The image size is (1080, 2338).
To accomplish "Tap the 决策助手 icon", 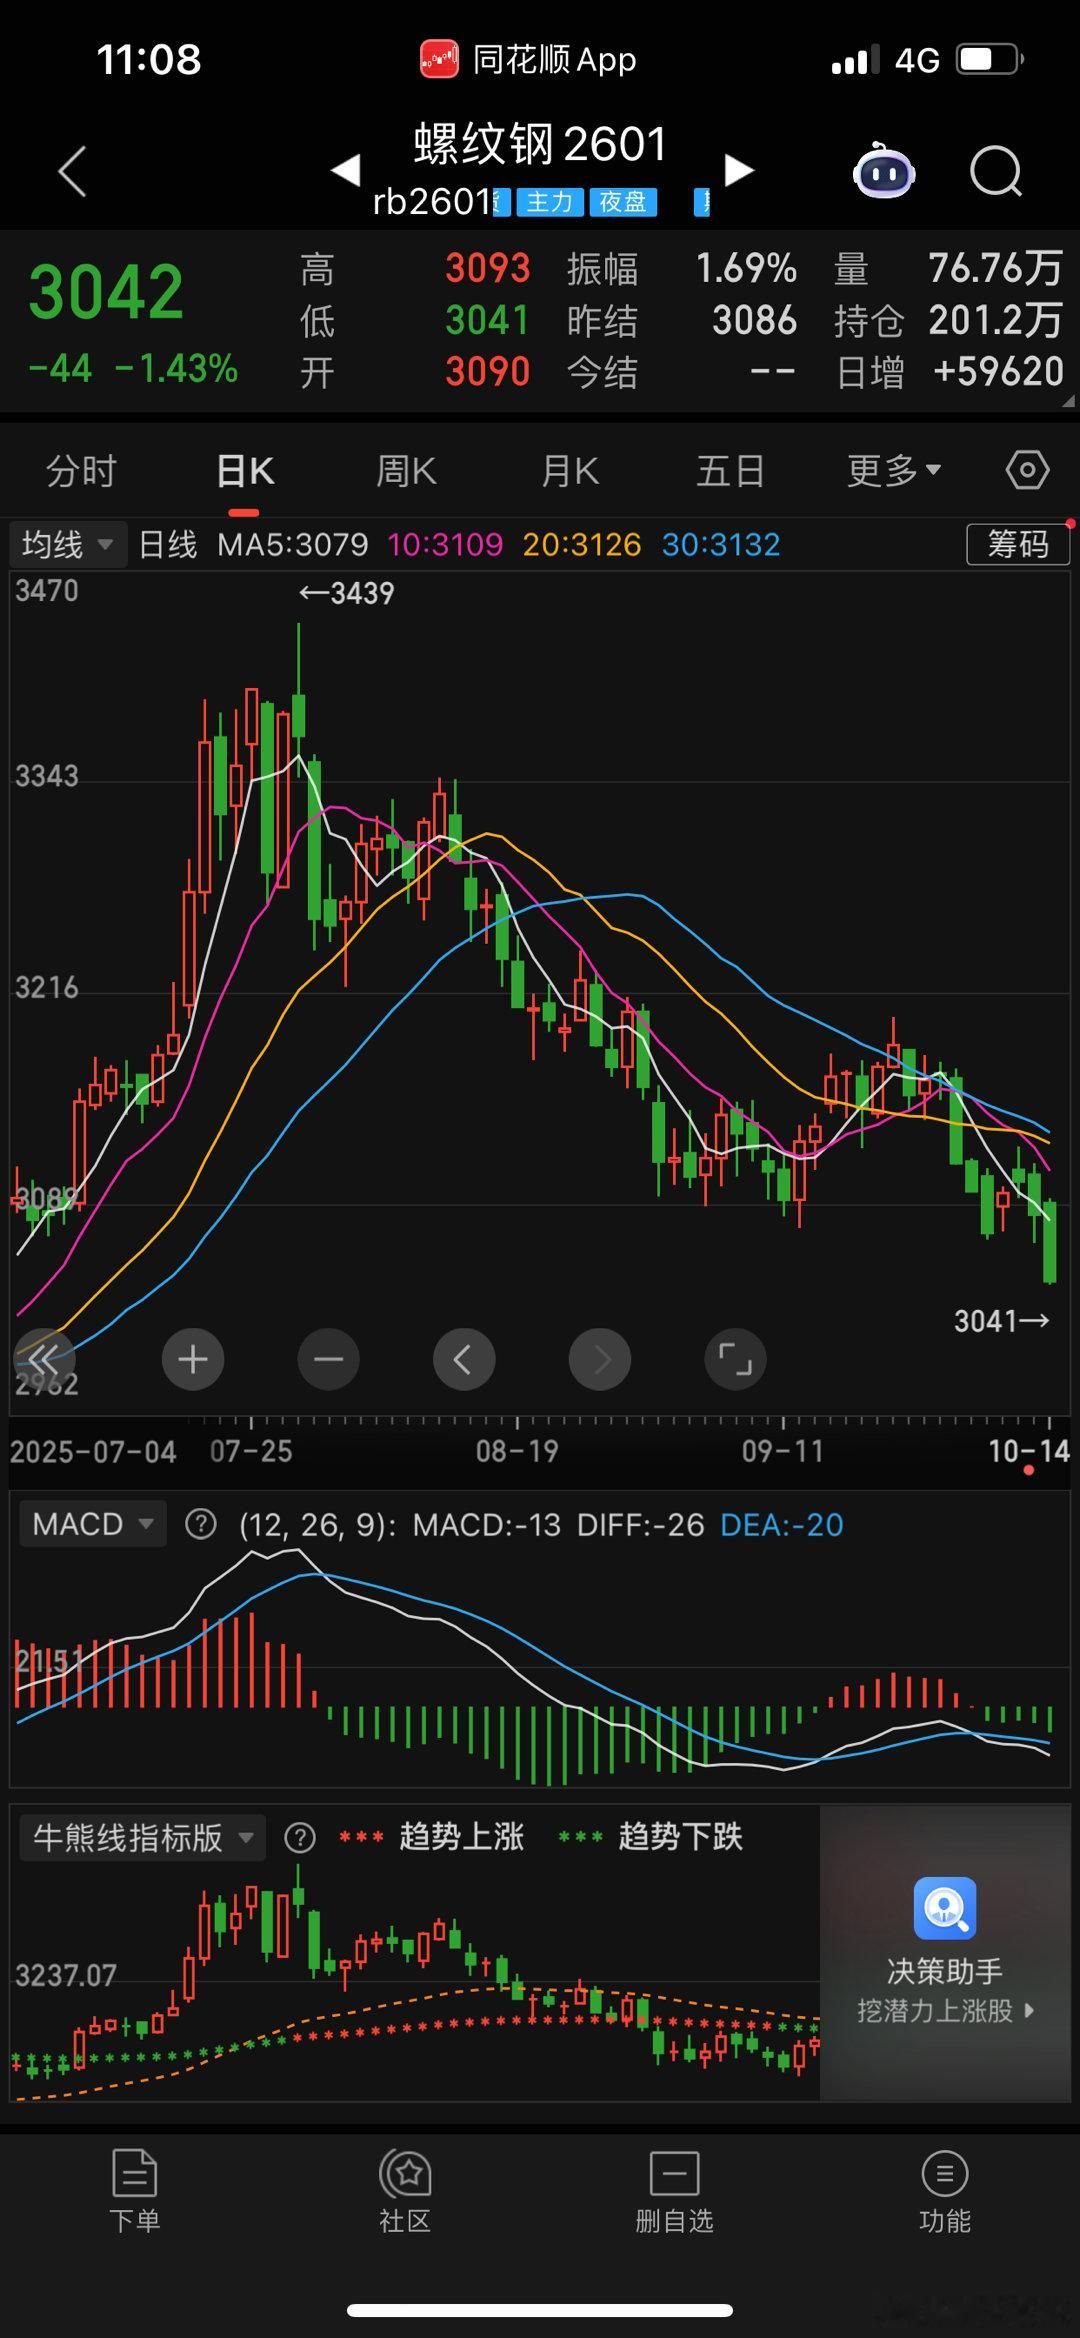I will 944,1907.
